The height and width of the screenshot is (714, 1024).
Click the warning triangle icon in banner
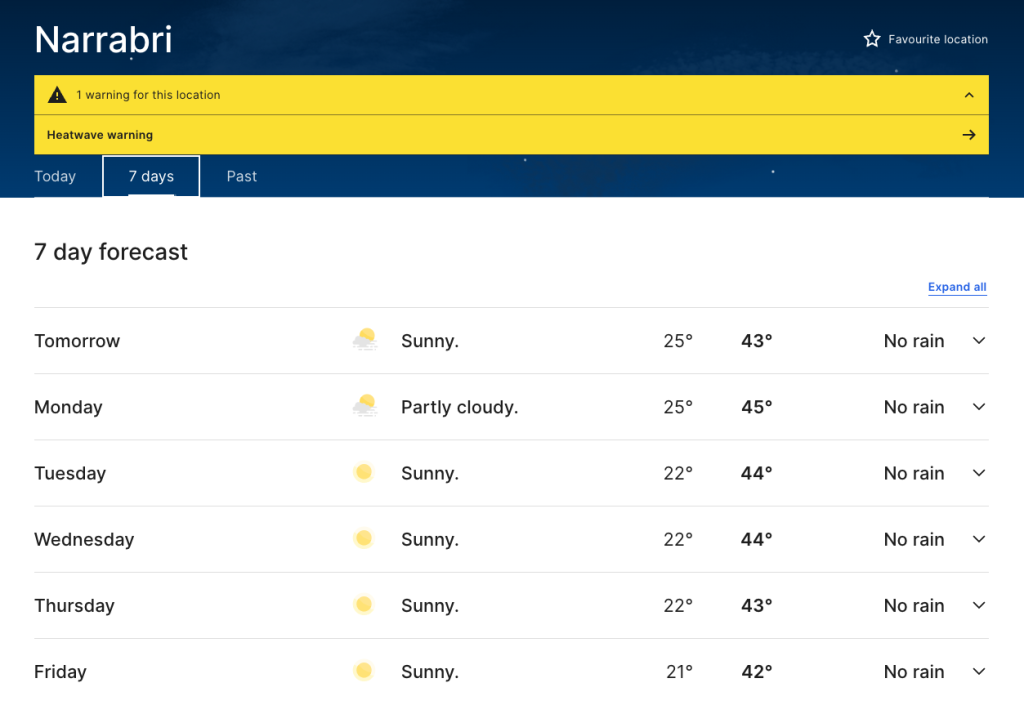pyautogui.click(x=58, y=95)
